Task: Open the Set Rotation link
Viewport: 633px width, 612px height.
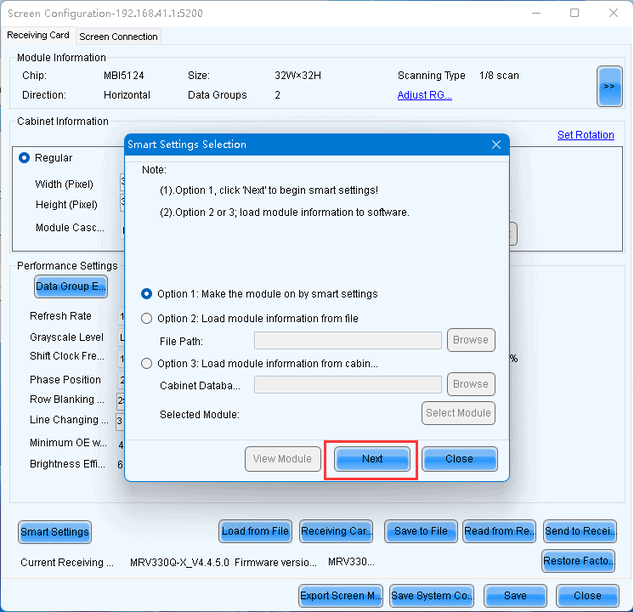Action: click(585, 135)
